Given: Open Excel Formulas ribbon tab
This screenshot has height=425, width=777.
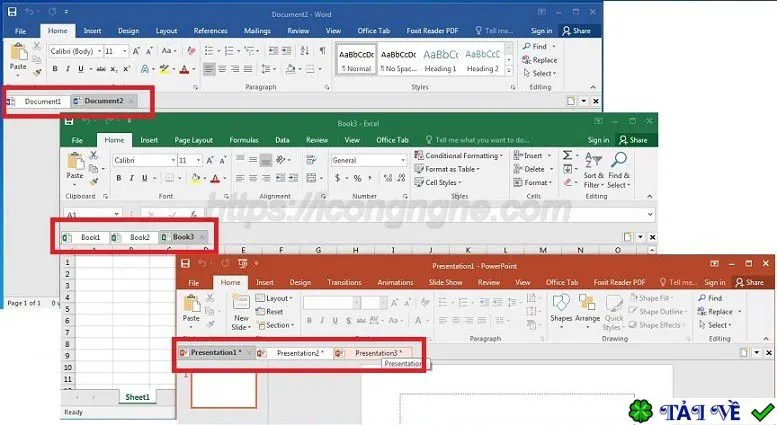Looking at the screenshot, I should (x=244, y=140).
